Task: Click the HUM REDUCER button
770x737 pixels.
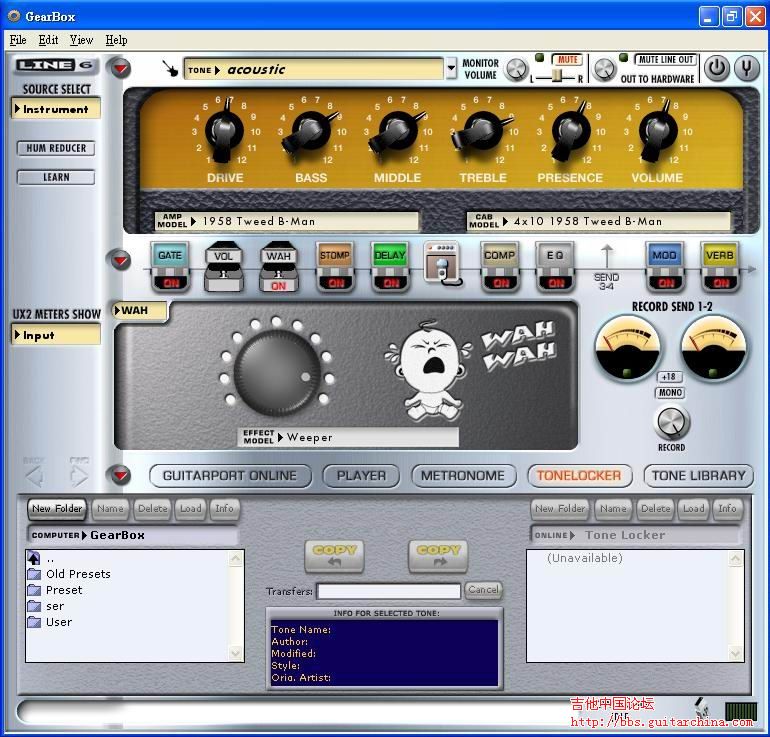Action: coord(56,148)
